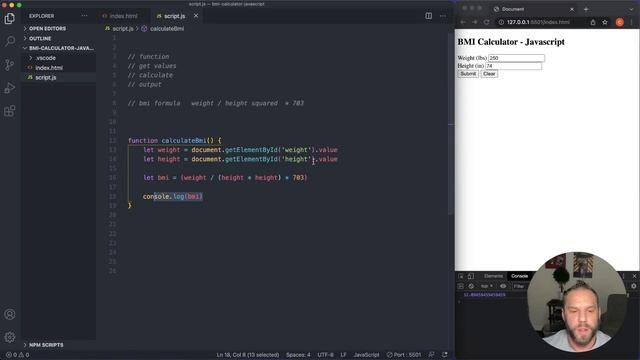
Task: Switch to the Console tab in DevTools
Action: 519,276
